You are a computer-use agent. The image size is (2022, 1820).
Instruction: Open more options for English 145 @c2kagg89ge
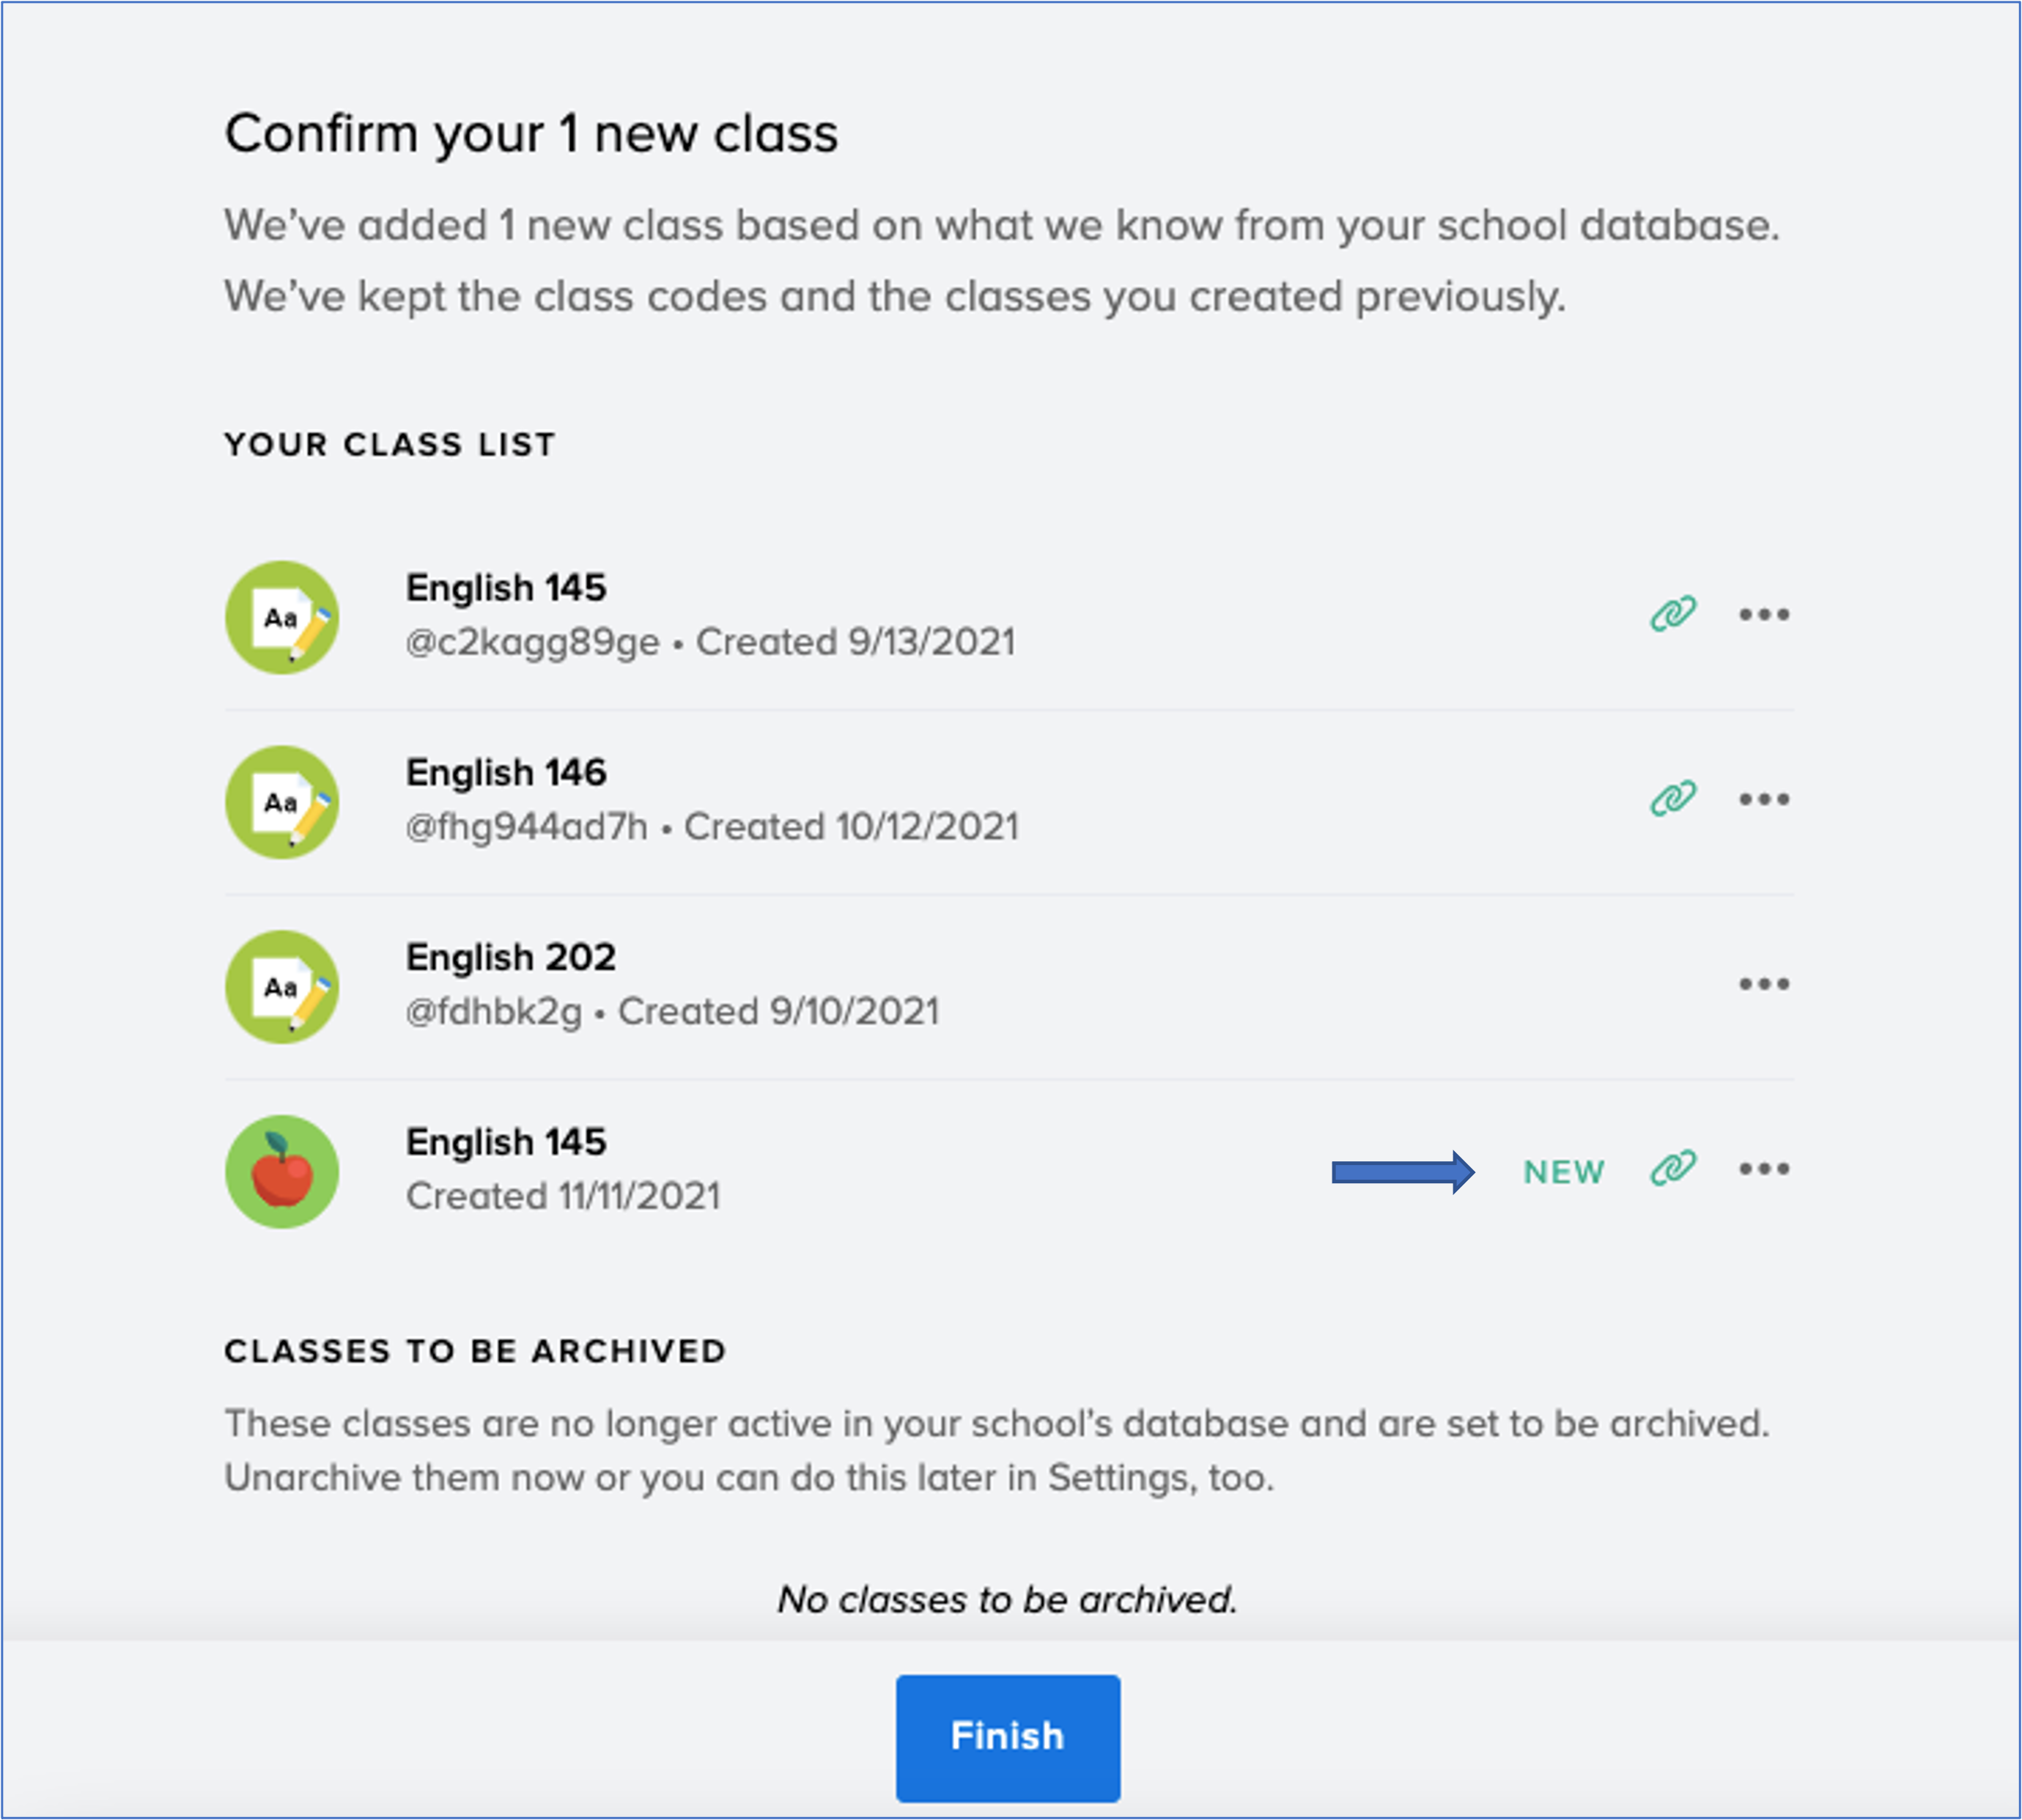1764,614
